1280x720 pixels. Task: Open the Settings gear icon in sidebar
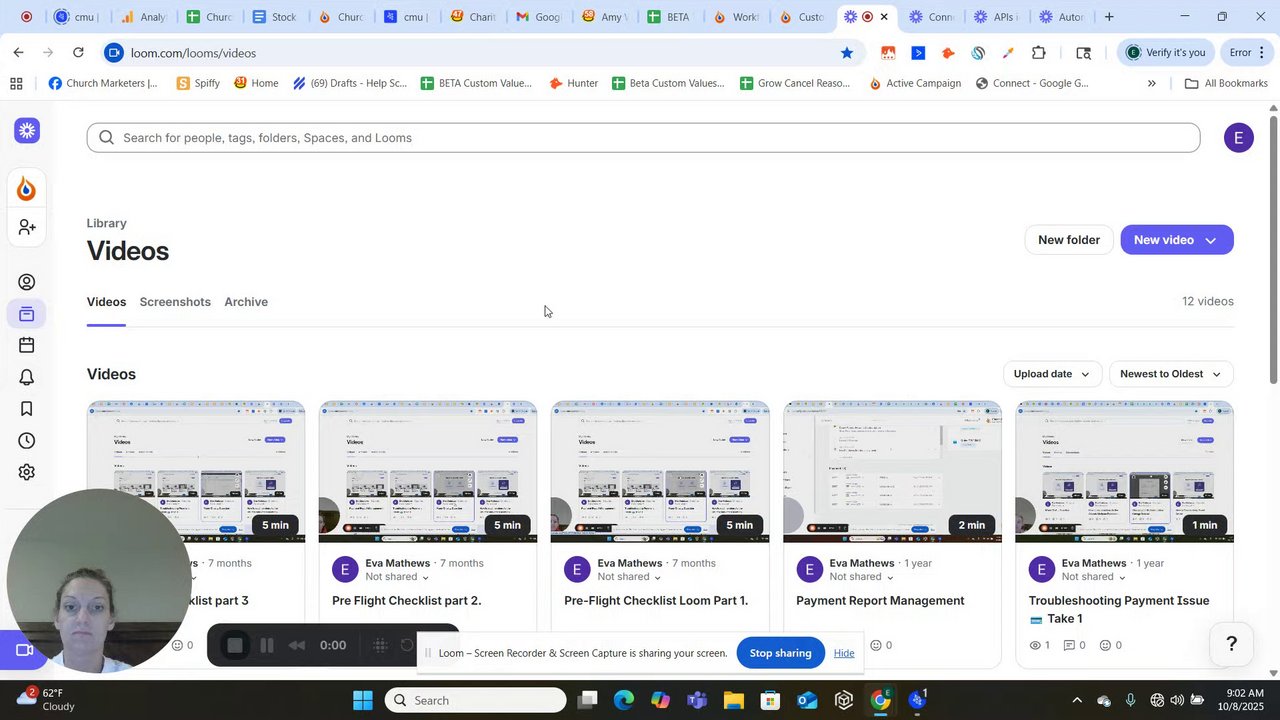point(27,472)
